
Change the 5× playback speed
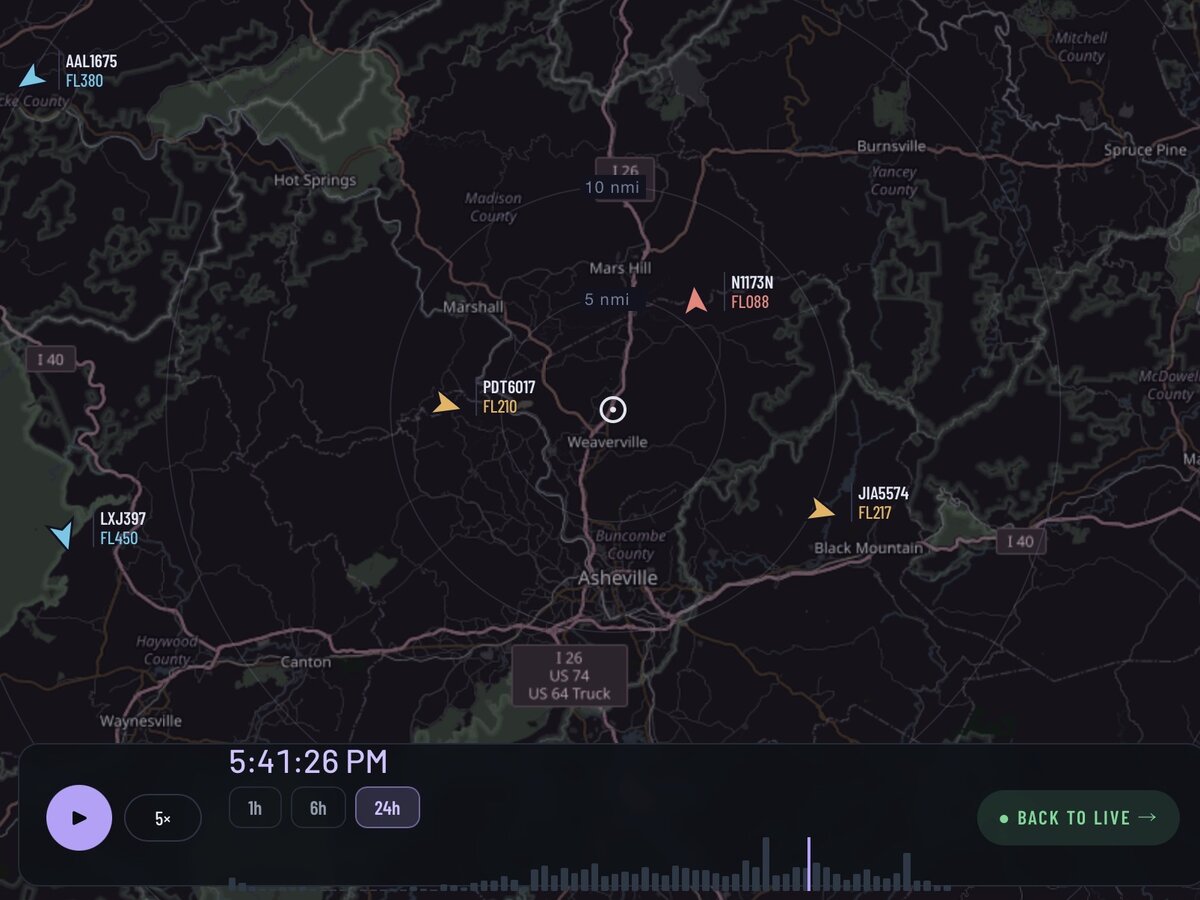point(163,818)
